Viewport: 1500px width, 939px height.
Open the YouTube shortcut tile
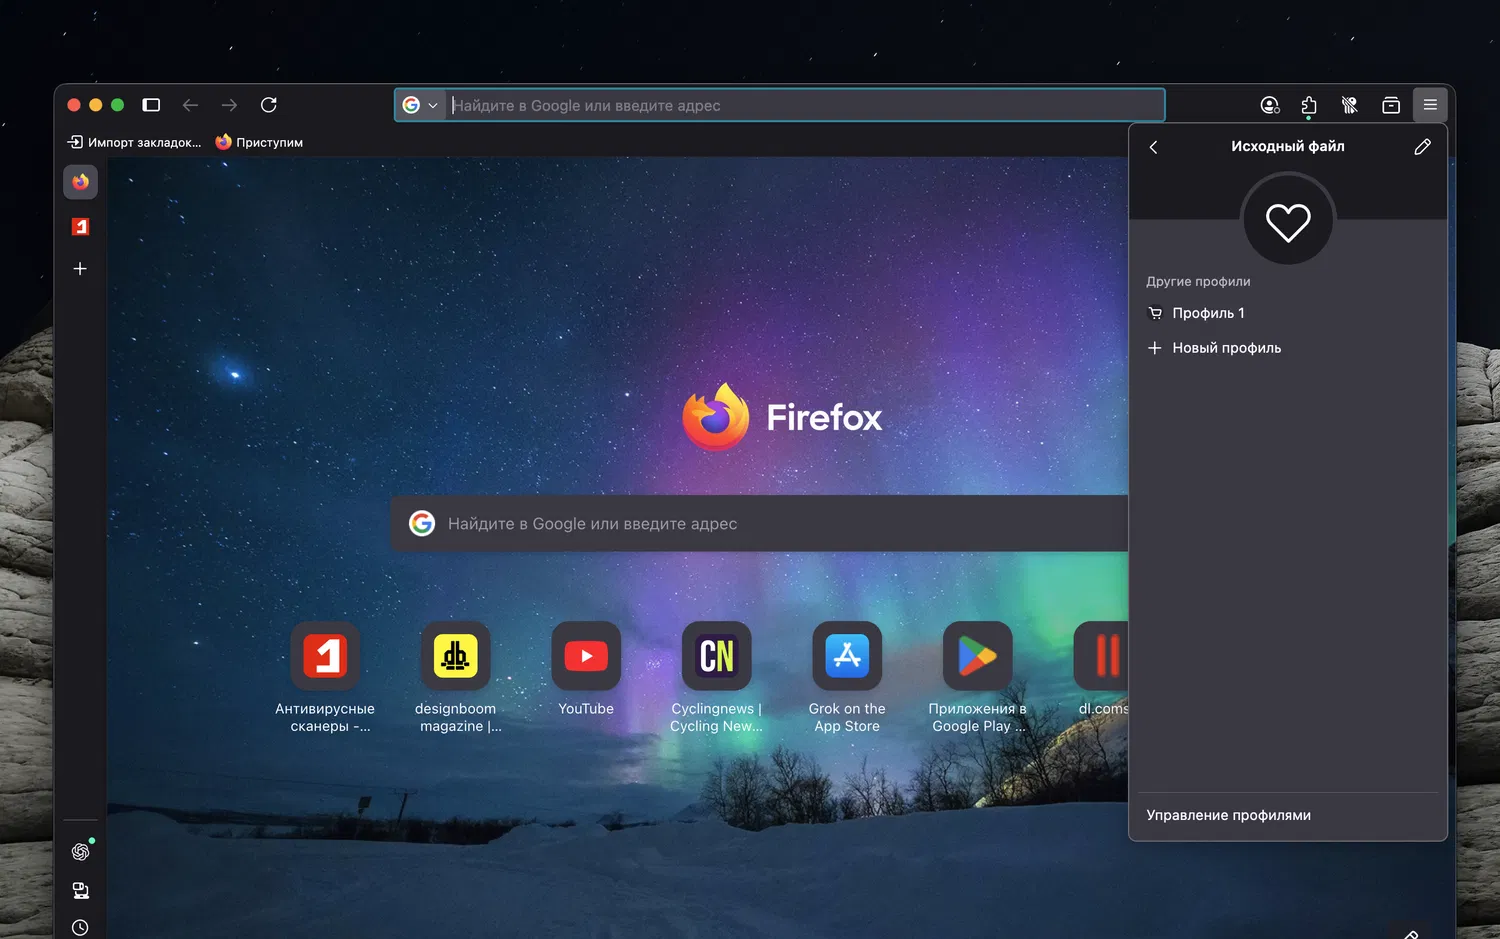[x=586, y=669]
